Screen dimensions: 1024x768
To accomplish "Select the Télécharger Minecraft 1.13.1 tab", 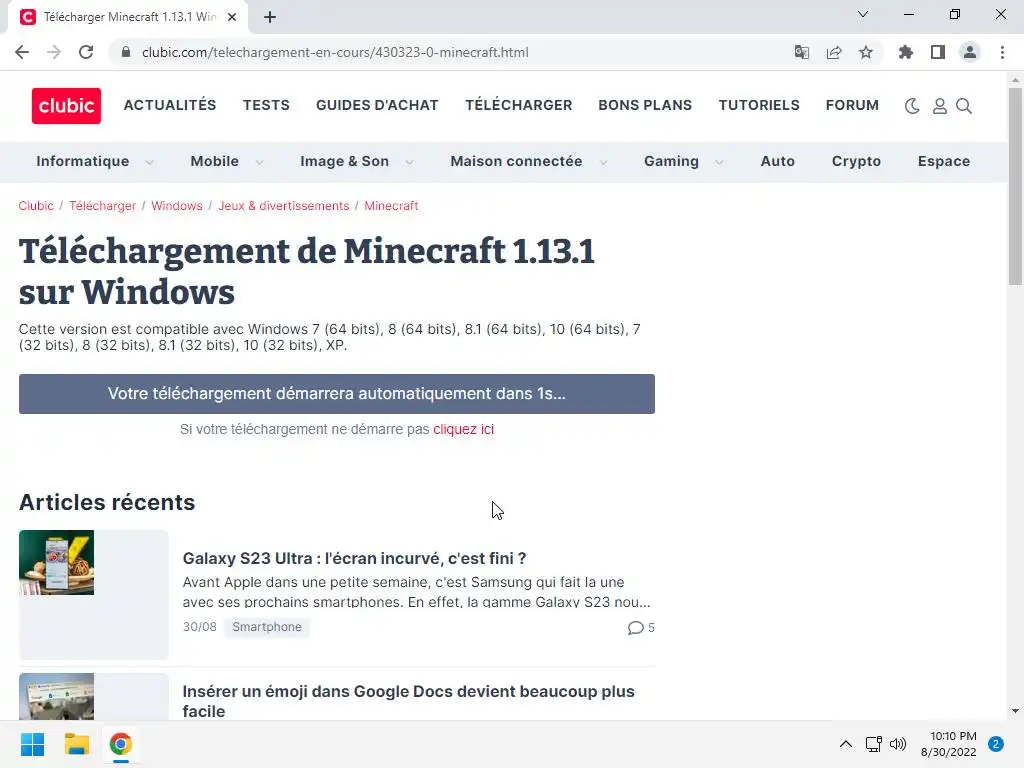I will (129, 17).
